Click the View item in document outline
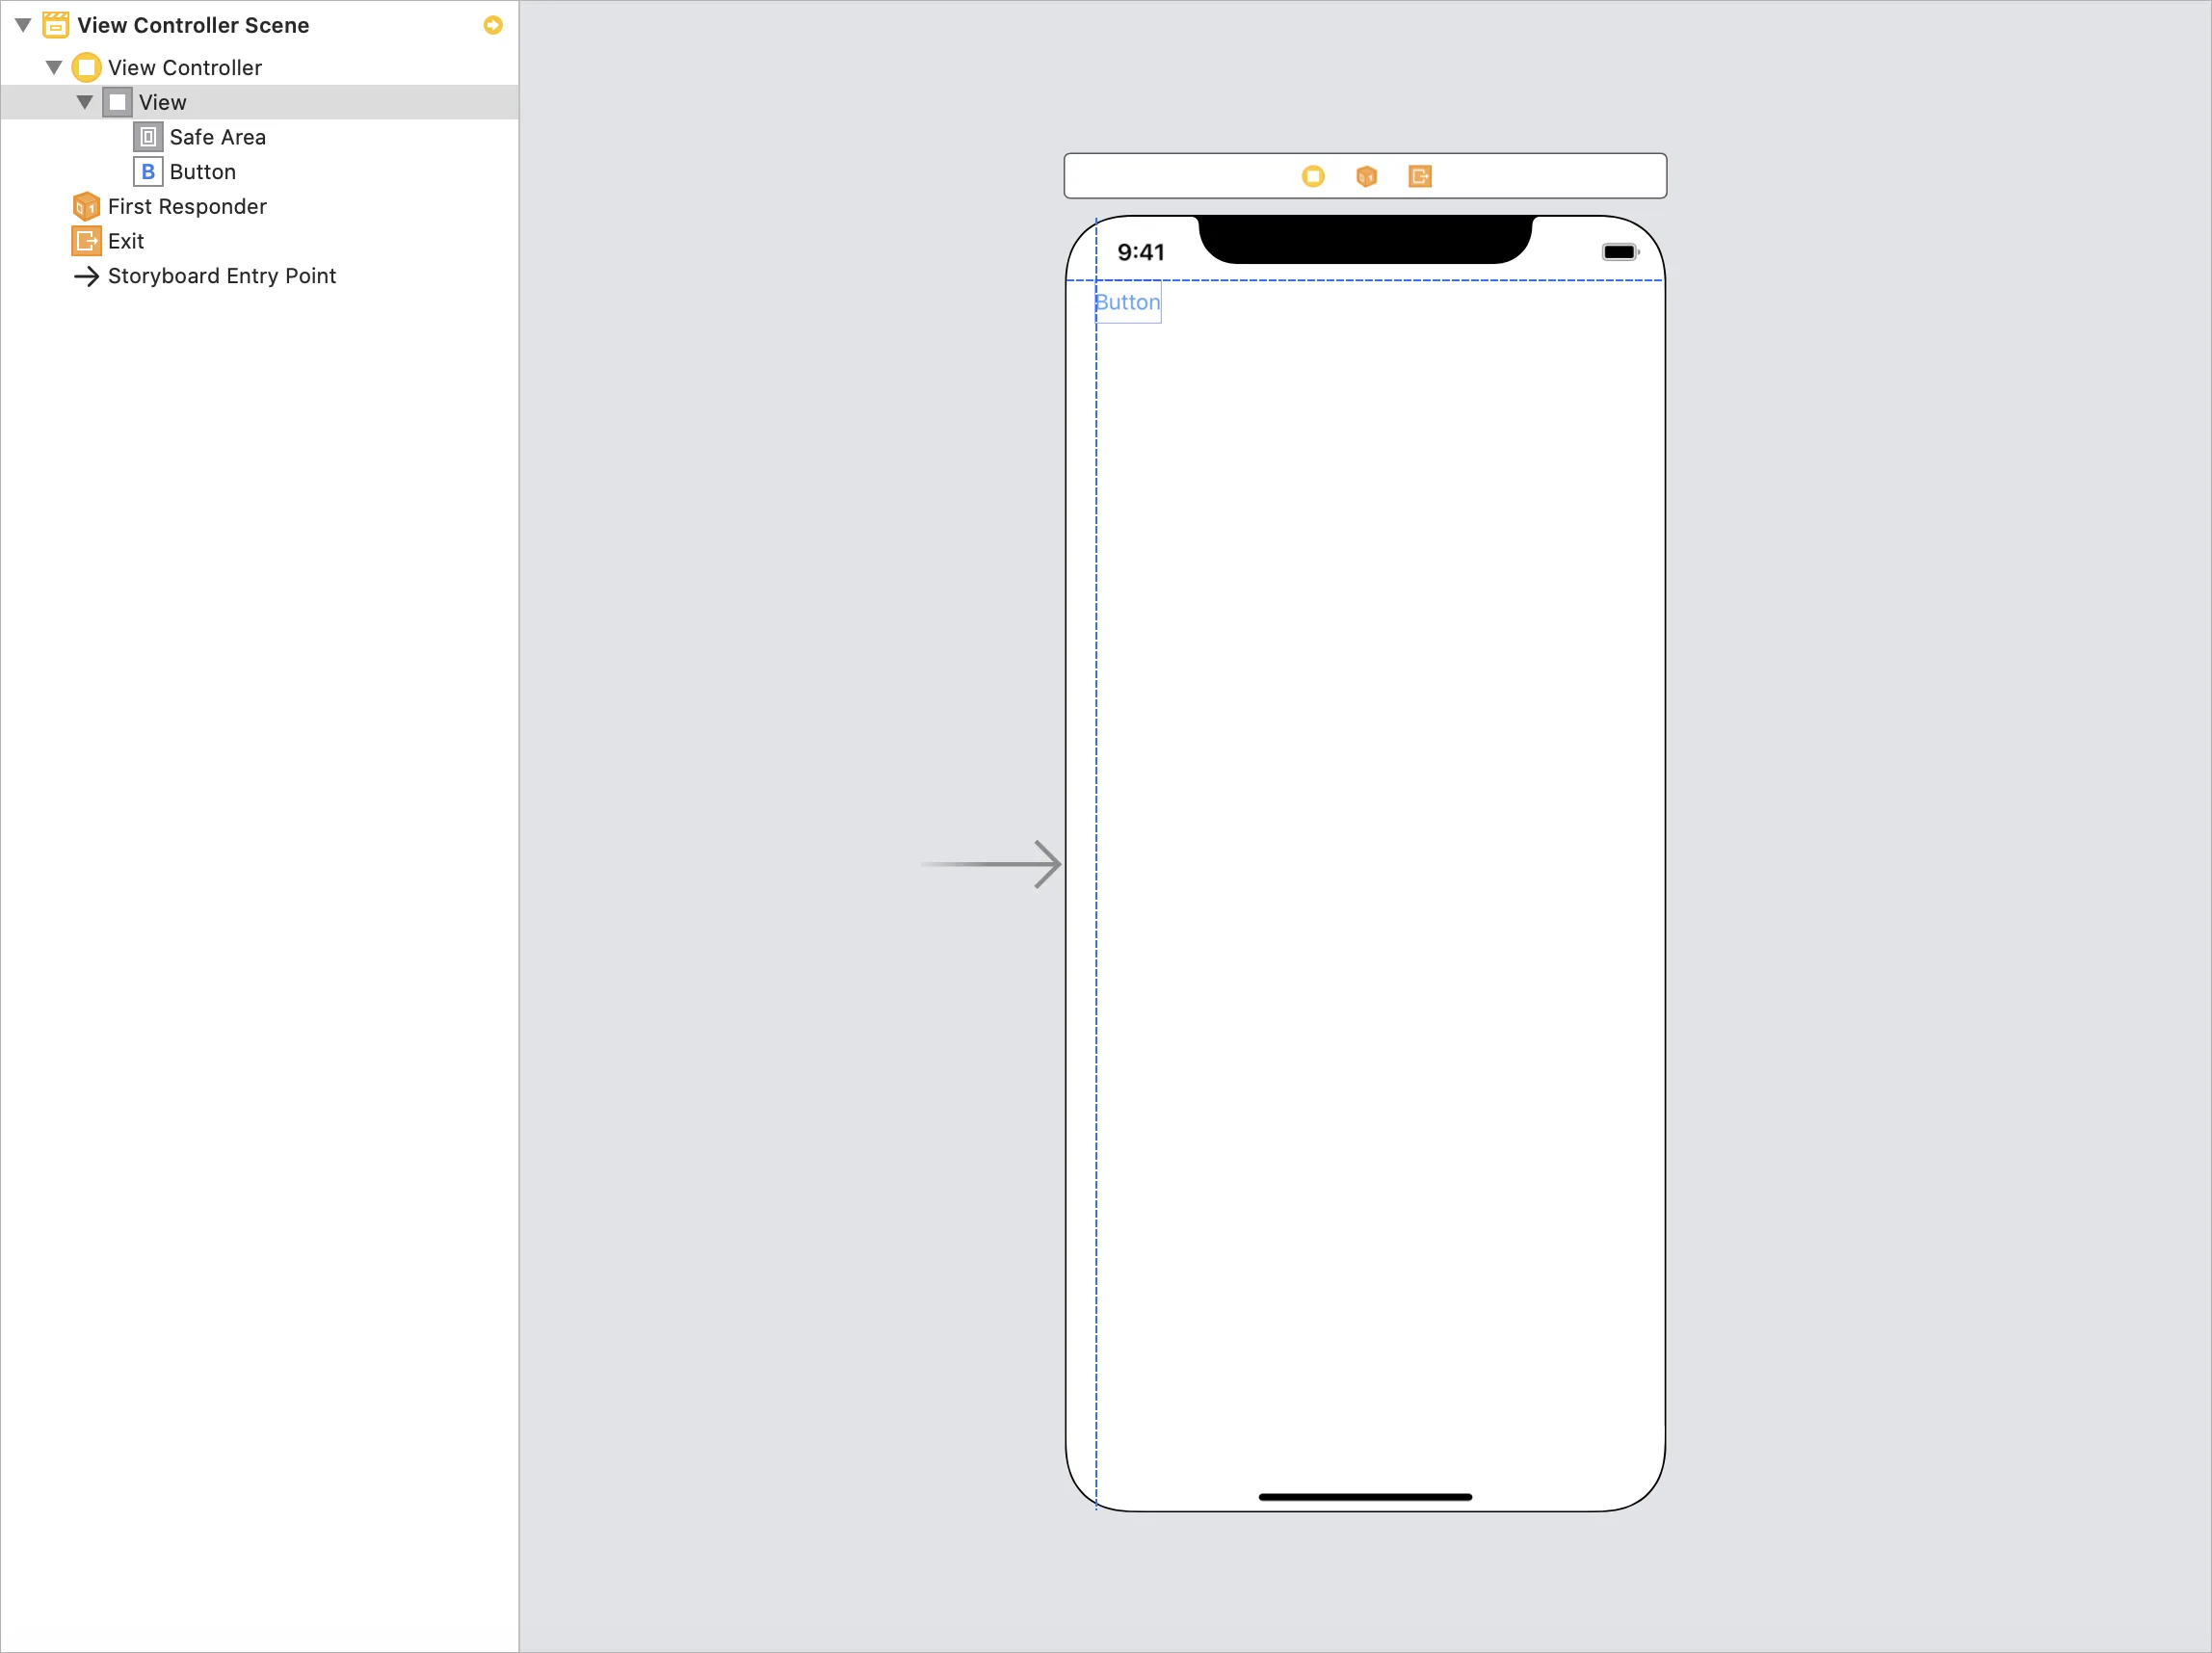This screenshot has width=2212, height=1653. tap(163, 102)
